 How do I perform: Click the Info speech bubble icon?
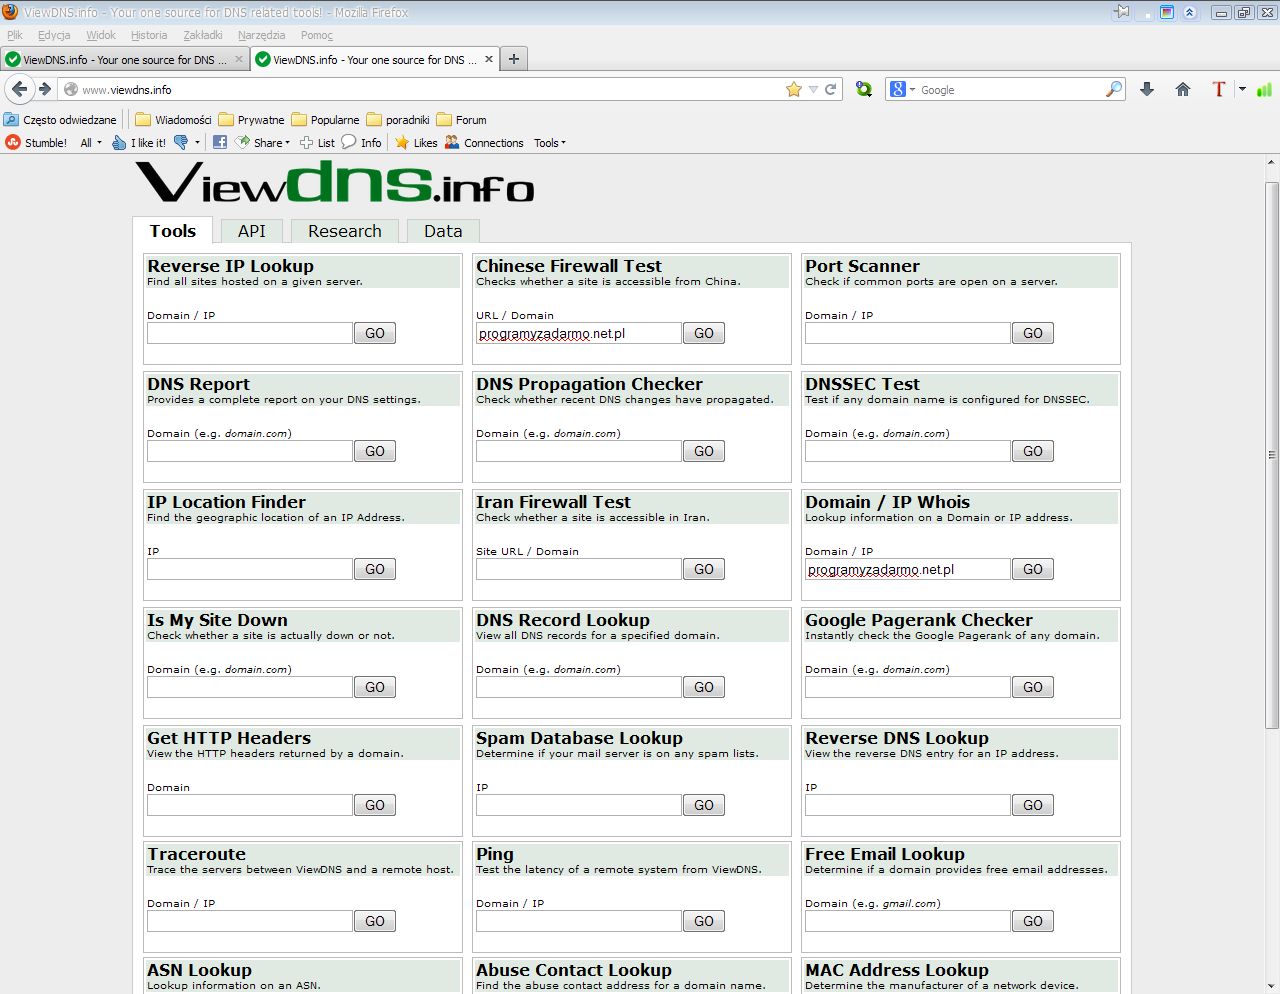point(348,142)
